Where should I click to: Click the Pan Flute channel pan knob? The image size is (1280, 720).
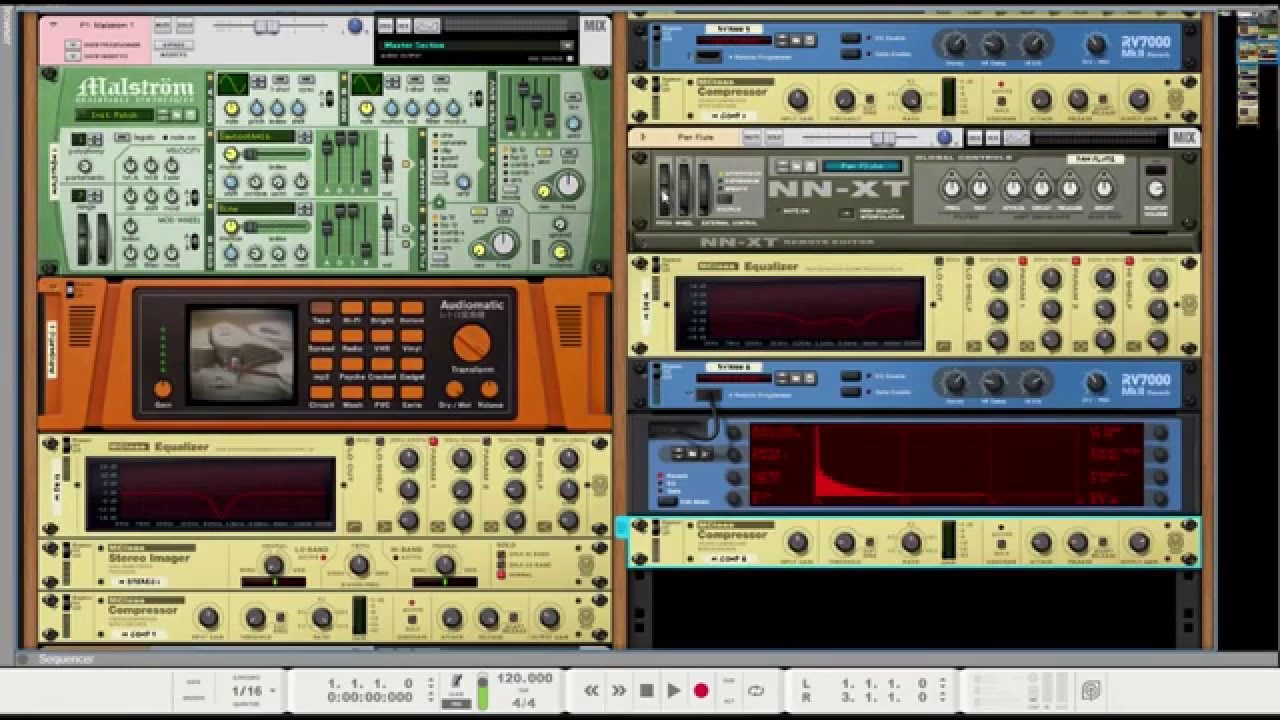click(x=944, y=137)
